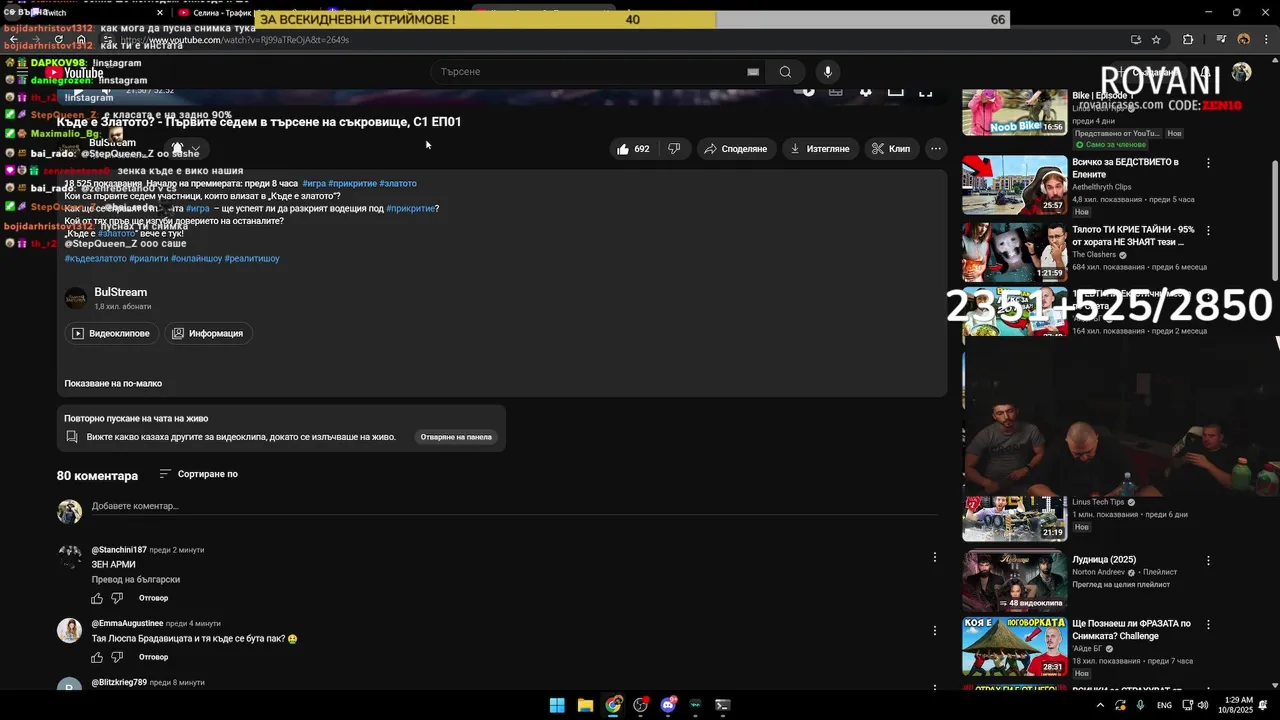Click Отваряне на панела chat replay button

point(456,437)
